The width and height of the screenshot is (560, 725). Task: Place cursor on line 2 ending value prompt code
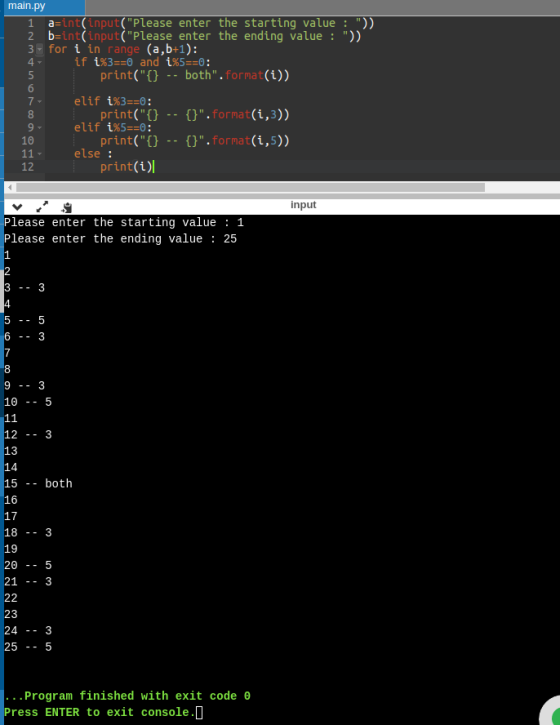click(x=204, y=36)
